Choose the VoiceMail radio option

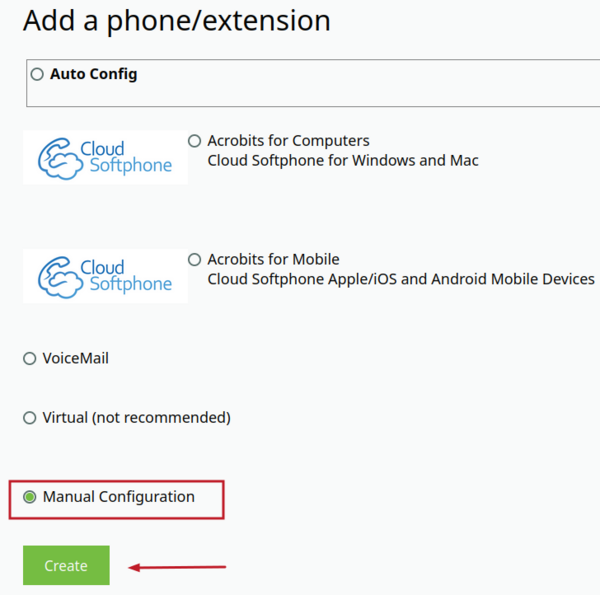[30, 358]
